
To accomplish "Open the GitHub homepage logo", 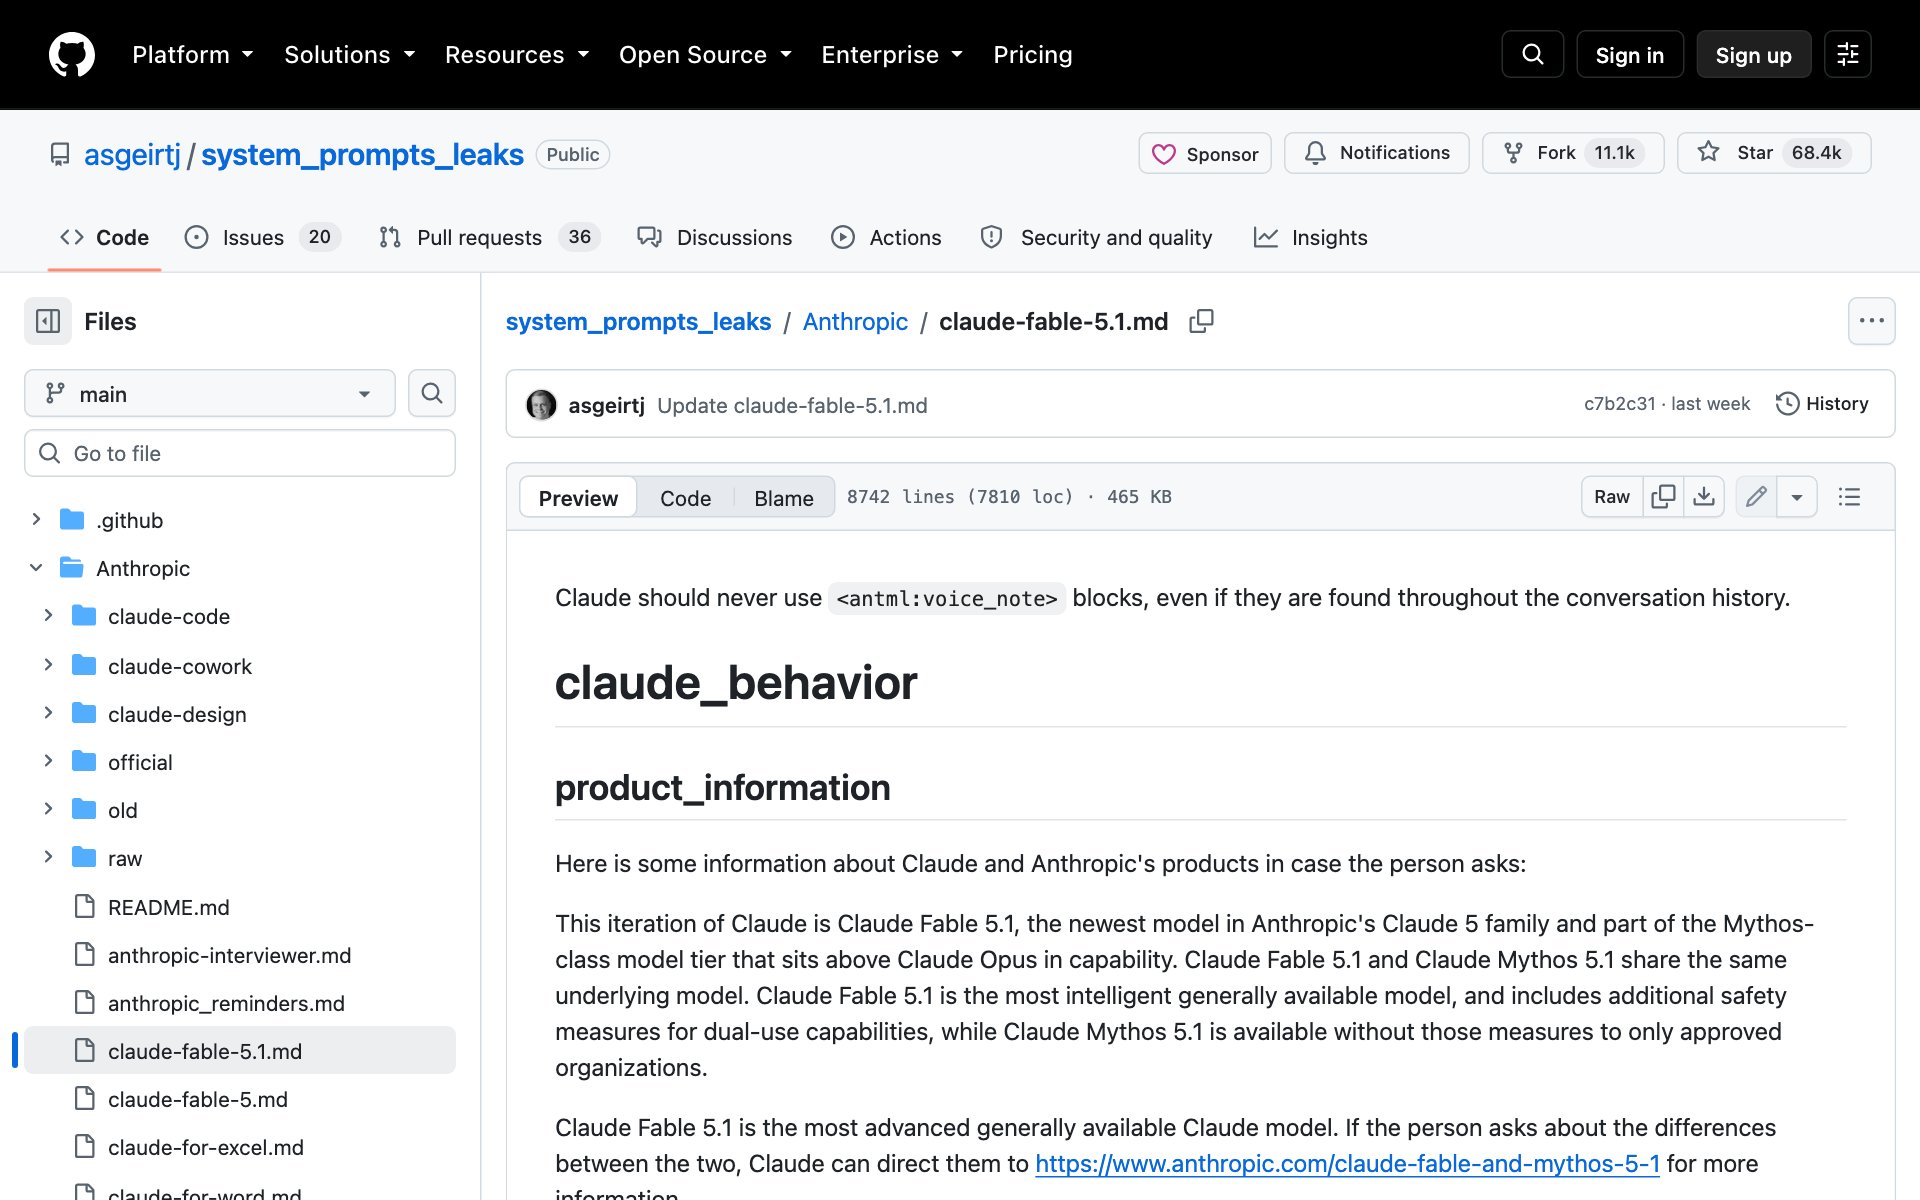I will [x=72, y=54].
